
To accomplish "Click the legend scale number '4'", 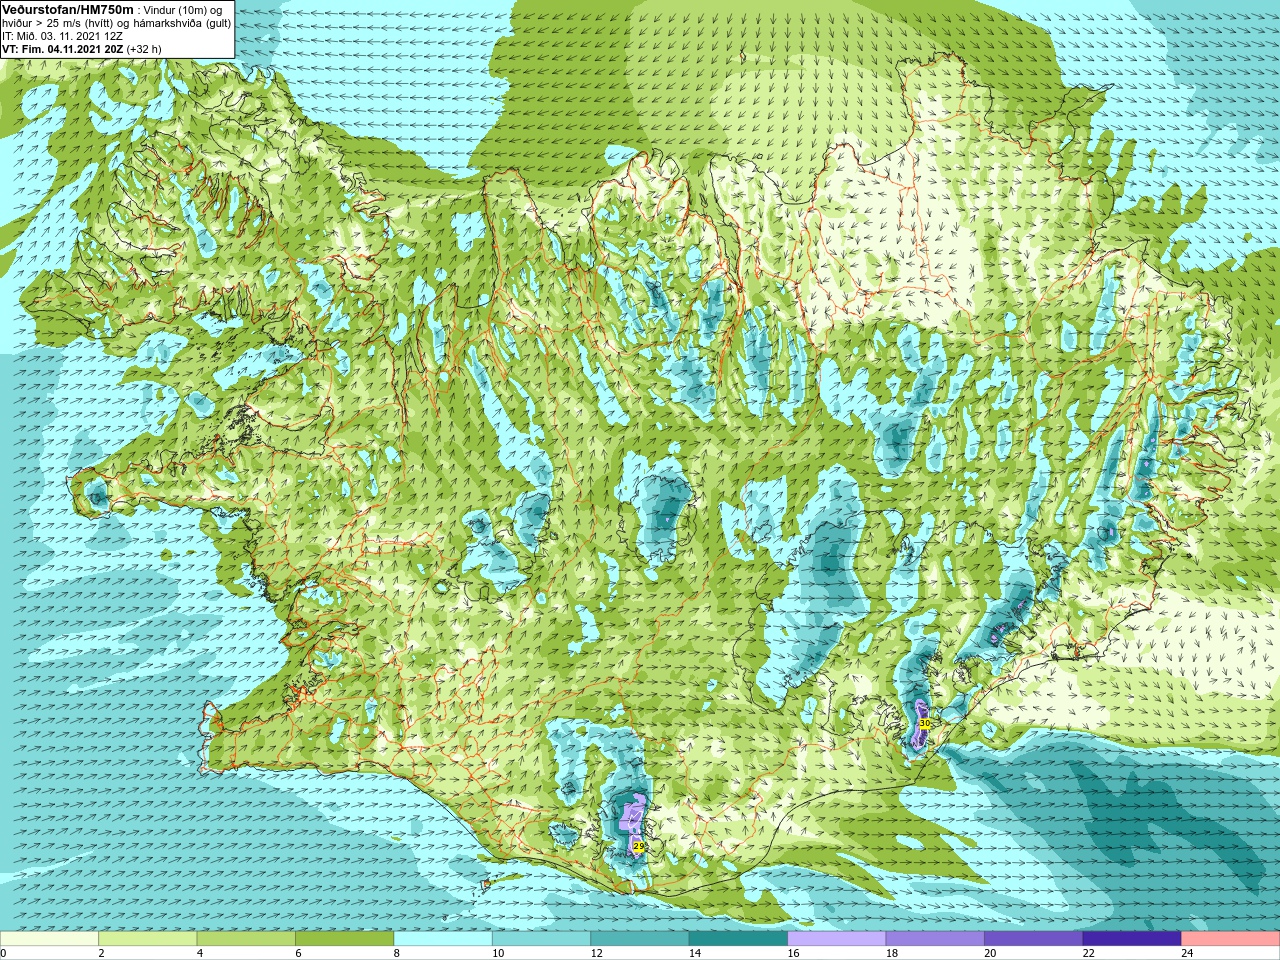I will click(x=200, y=953).
